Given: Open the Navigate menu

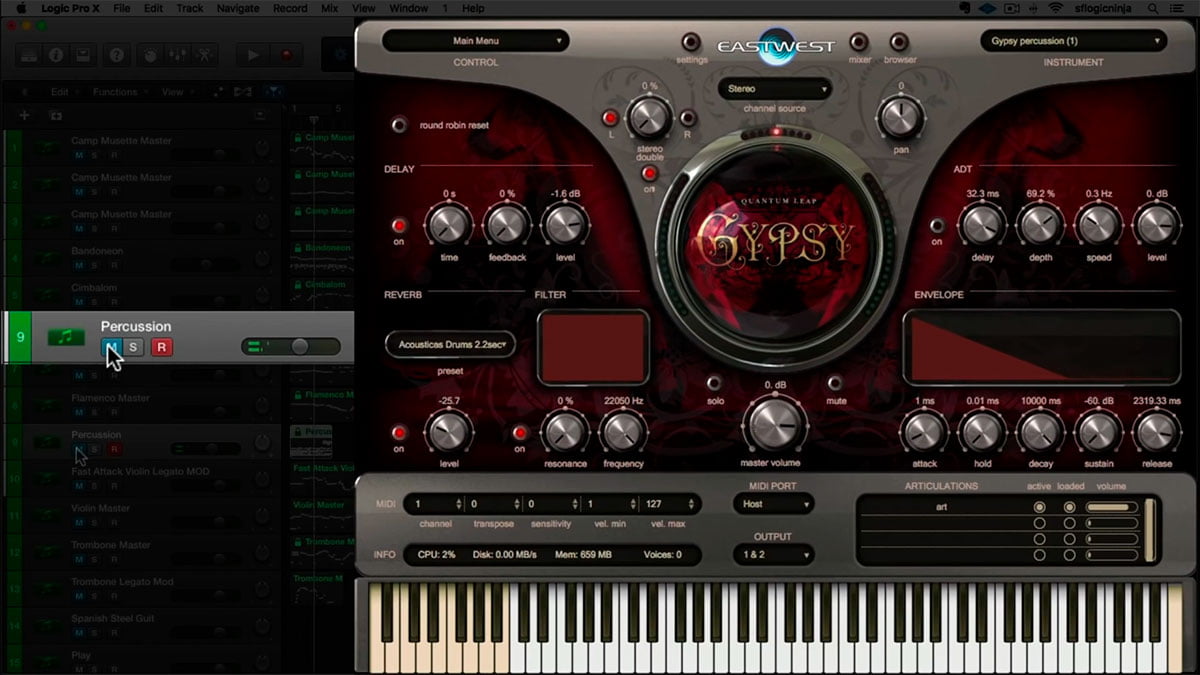Looking at the screenshot, I should pyautogui.click(x=238, y=8).
